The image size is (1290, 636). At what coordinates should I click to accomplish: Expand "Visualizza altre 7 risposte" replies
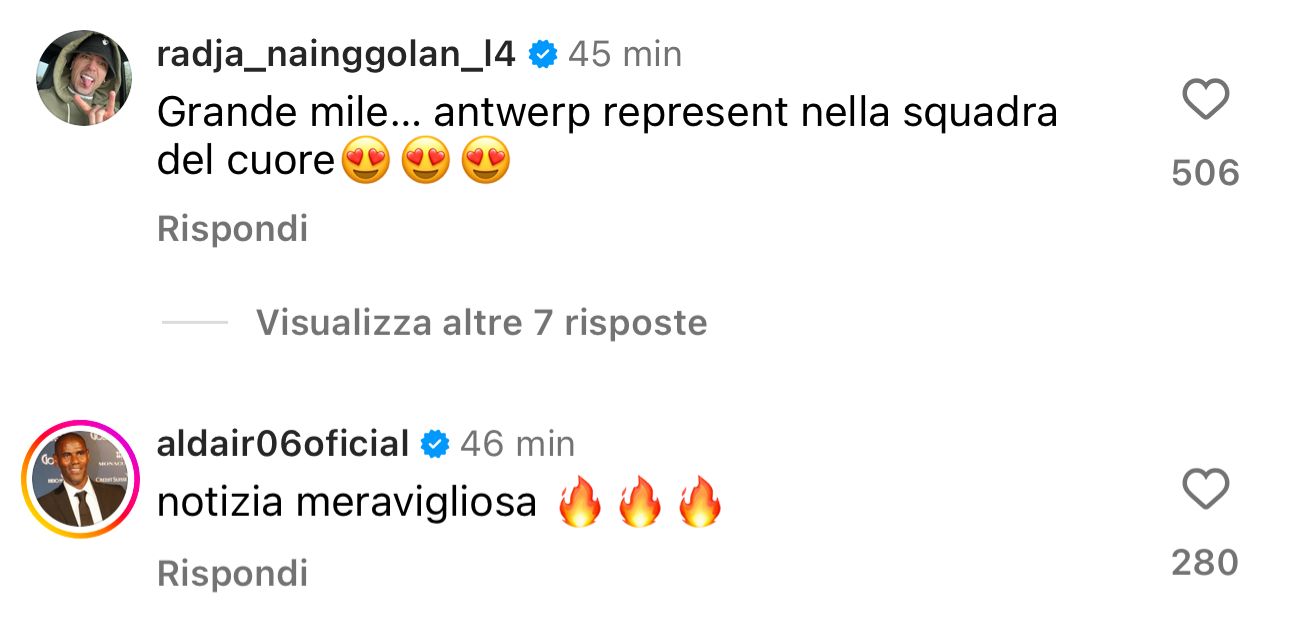[481, 323]
